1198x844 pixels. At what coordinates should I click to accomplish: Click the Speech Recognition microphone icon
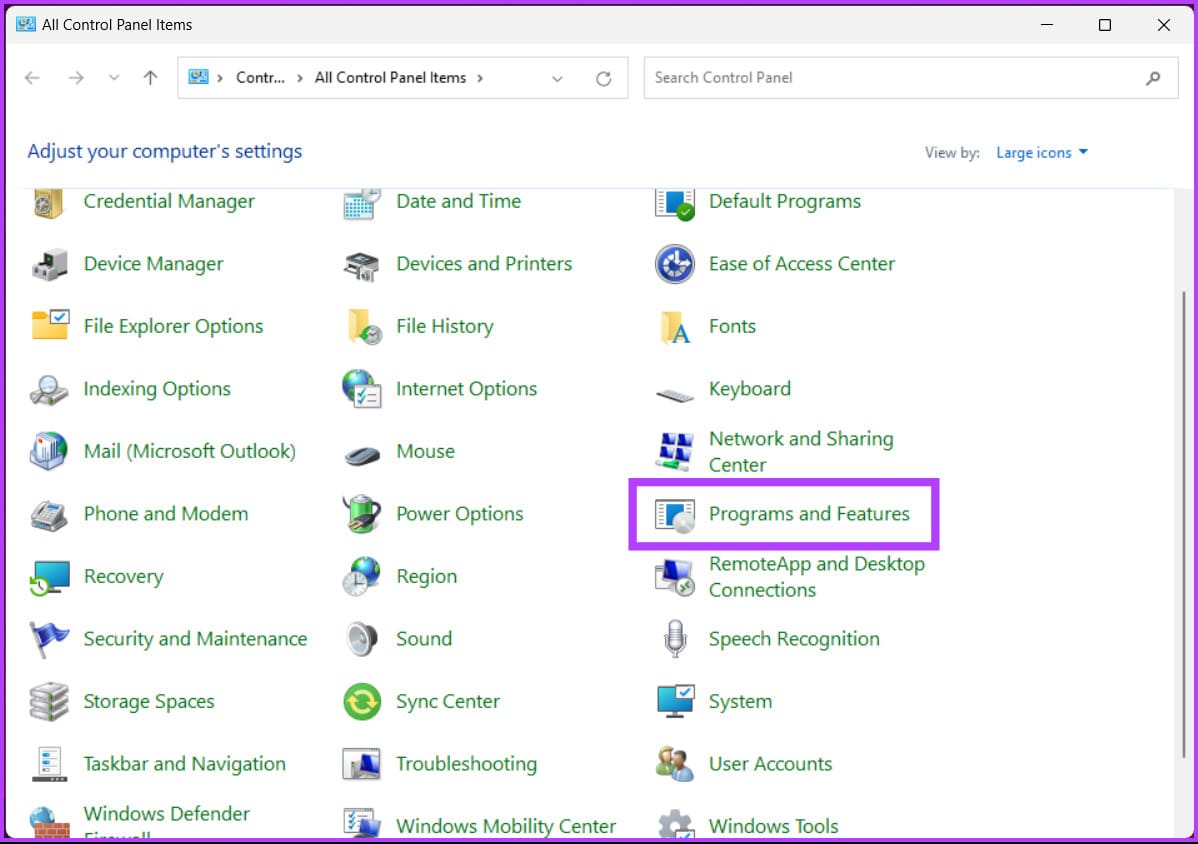[x=675, y=639]
